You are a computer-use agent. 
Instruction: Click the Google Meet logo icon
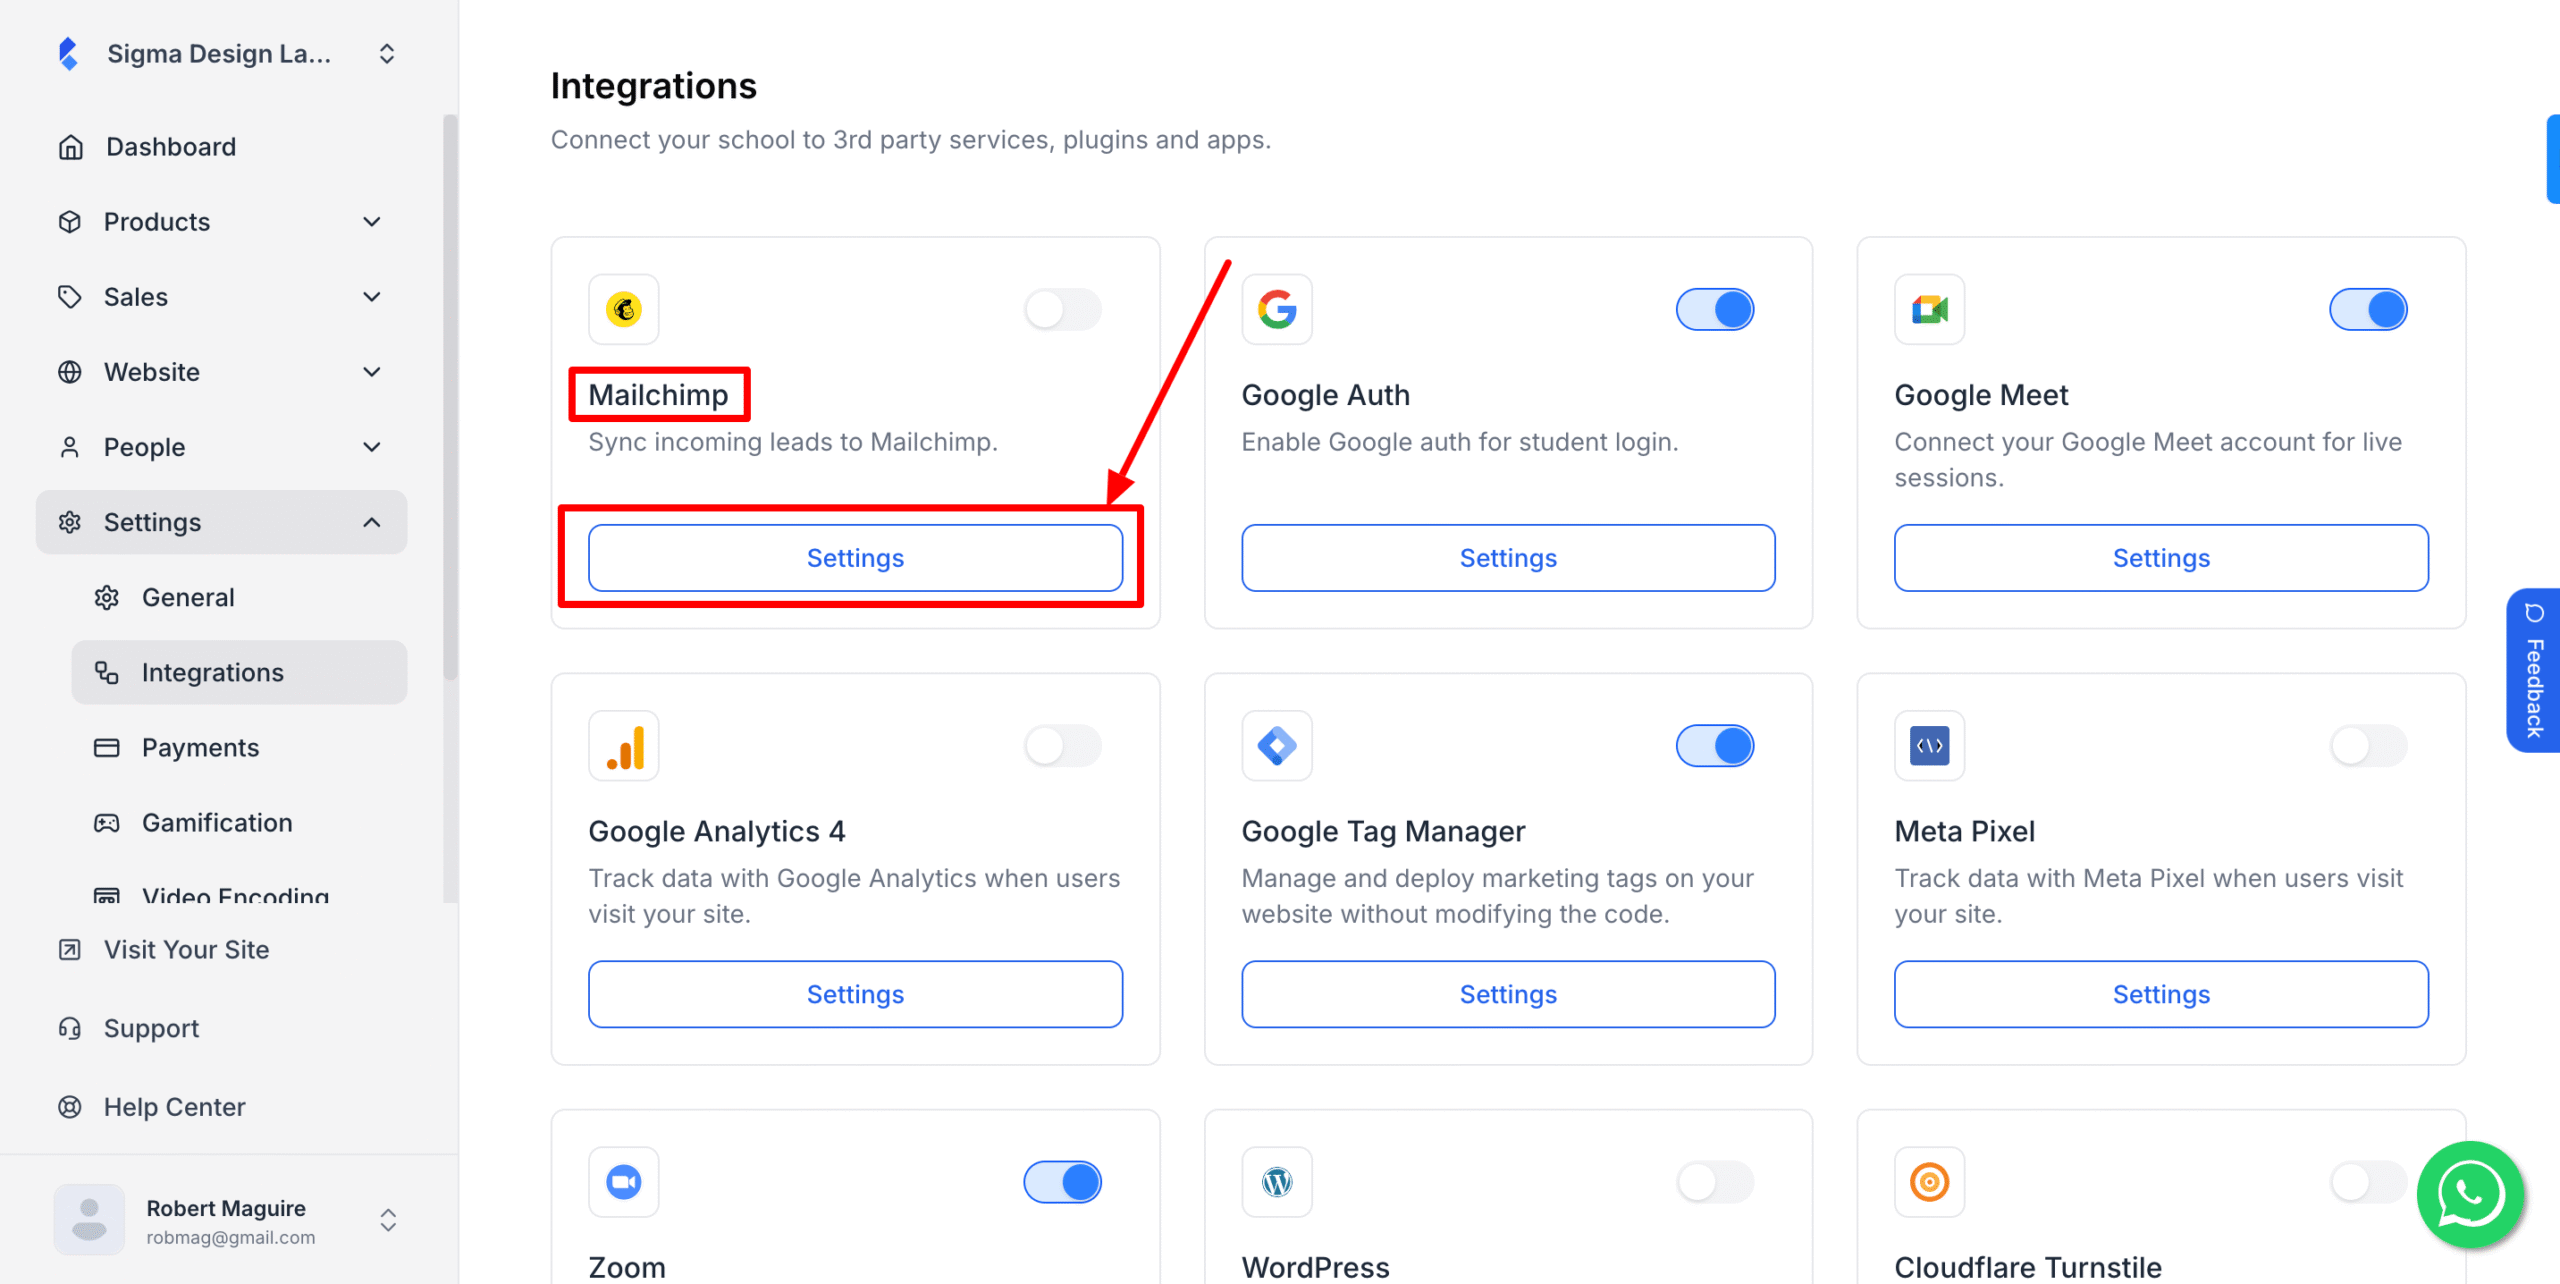pyautogui.click(x=1929, y=310)
